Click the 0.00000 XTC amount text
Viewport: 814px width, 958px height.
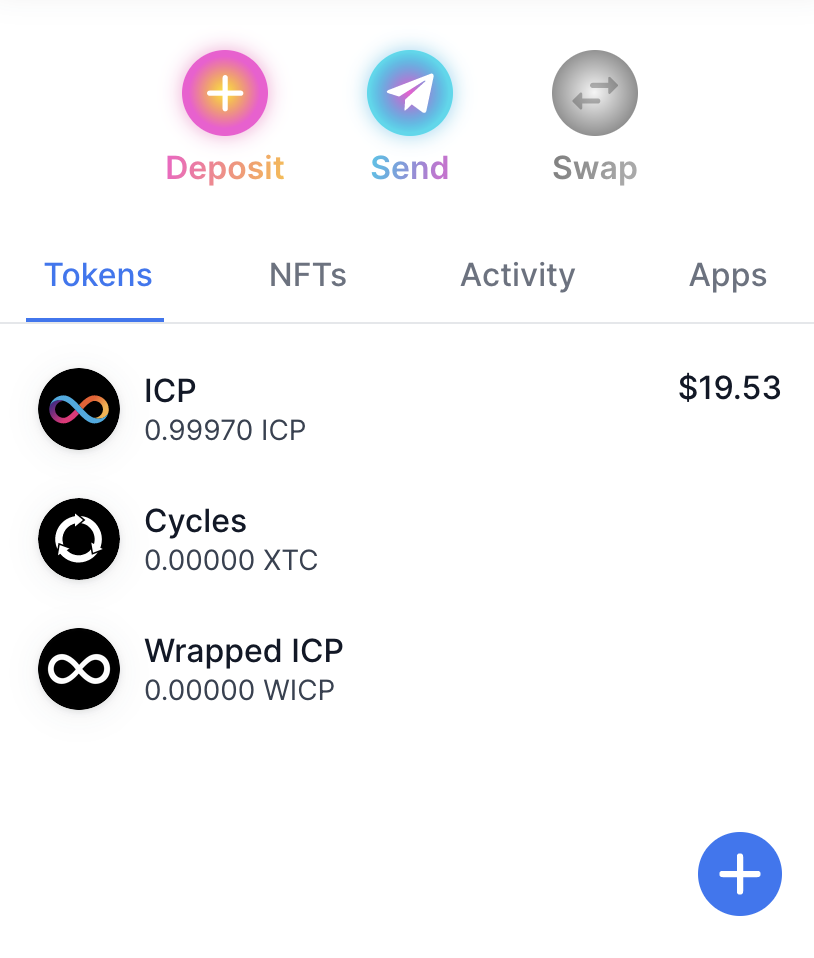pos(231,560)
